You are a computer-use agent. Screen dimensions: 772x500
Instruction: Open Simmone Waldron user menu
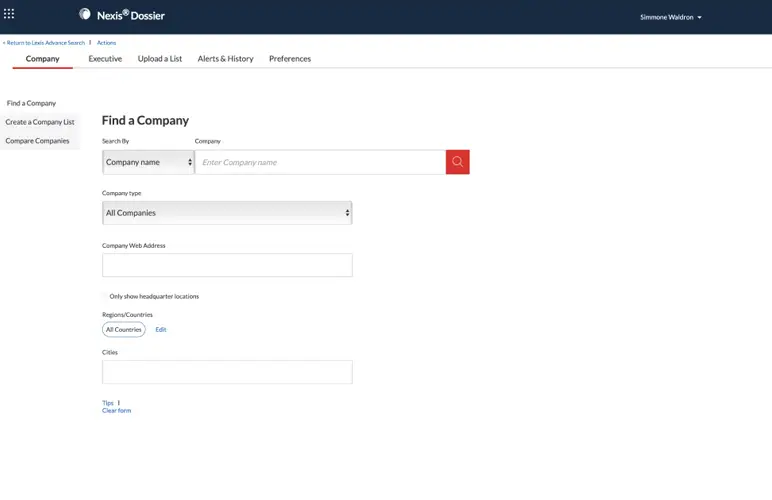click(x=670, y=17)
